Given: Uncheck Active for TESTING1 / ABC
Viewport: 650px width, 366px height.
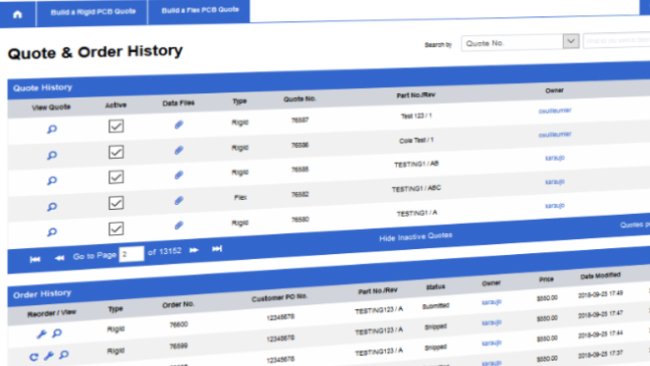Looking at the screenshot, I should [x=116, y=203].
